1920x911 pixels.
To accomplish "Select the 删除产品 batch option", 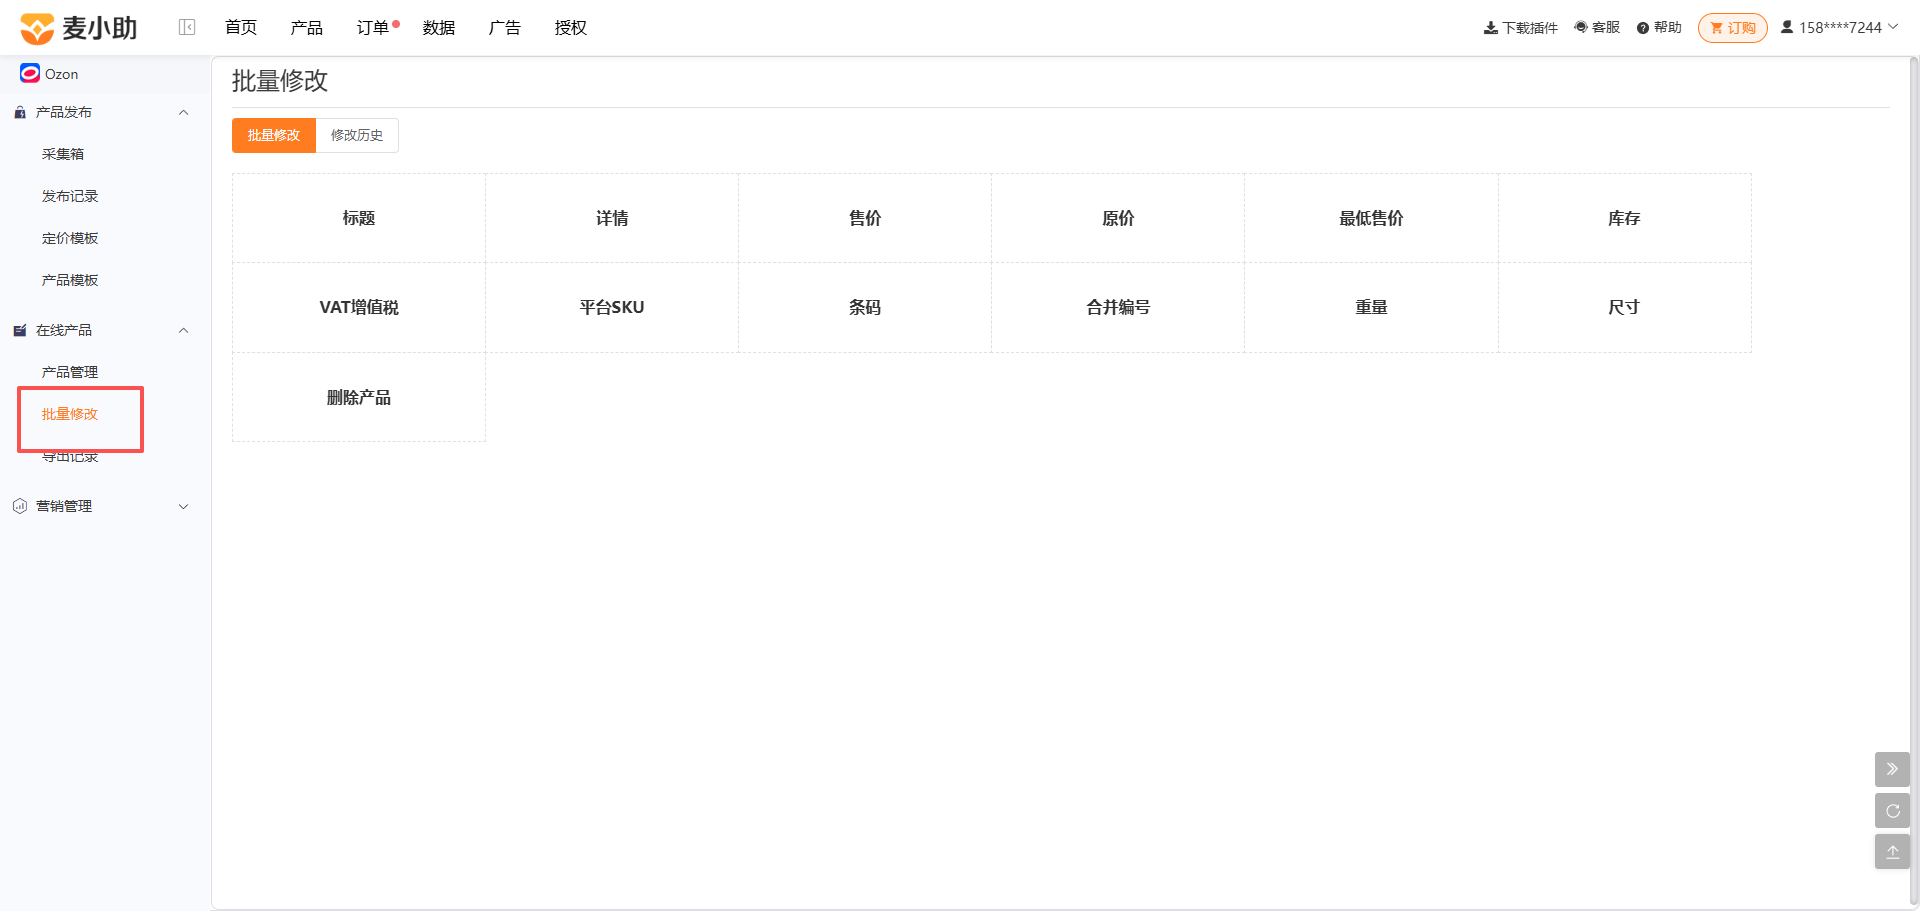I will 359,397.
